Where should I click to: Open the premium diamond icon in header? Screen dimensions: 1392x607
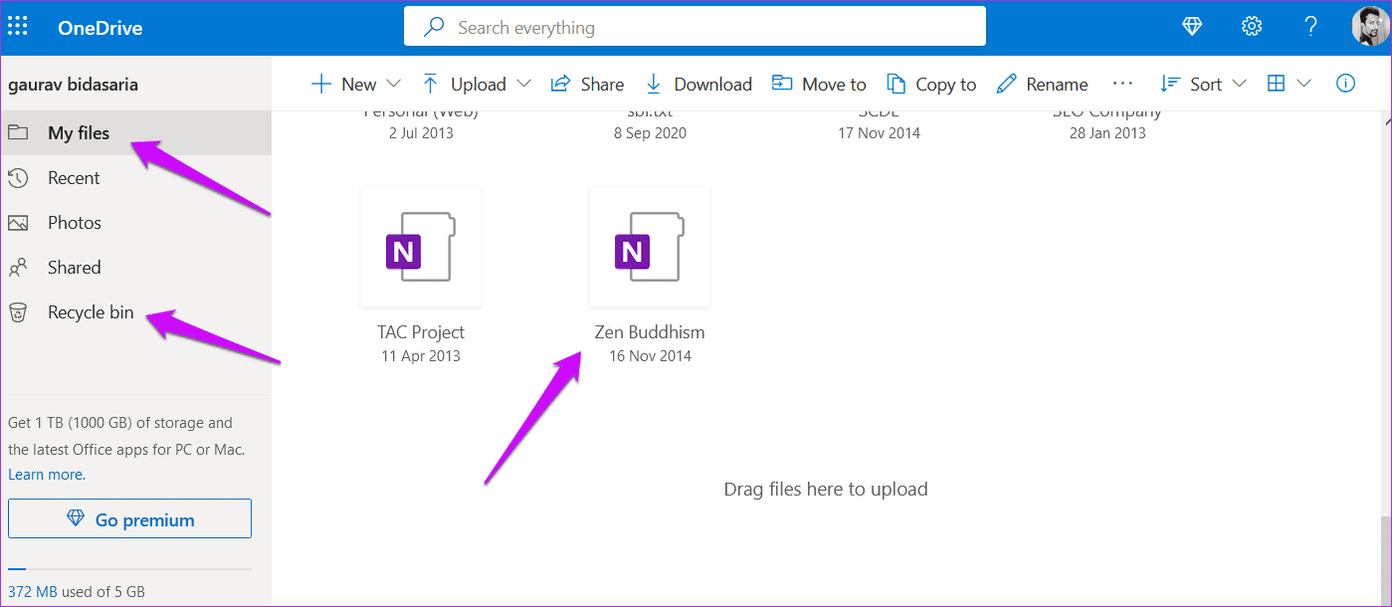pyautogui.click(x=1192, y=27)
